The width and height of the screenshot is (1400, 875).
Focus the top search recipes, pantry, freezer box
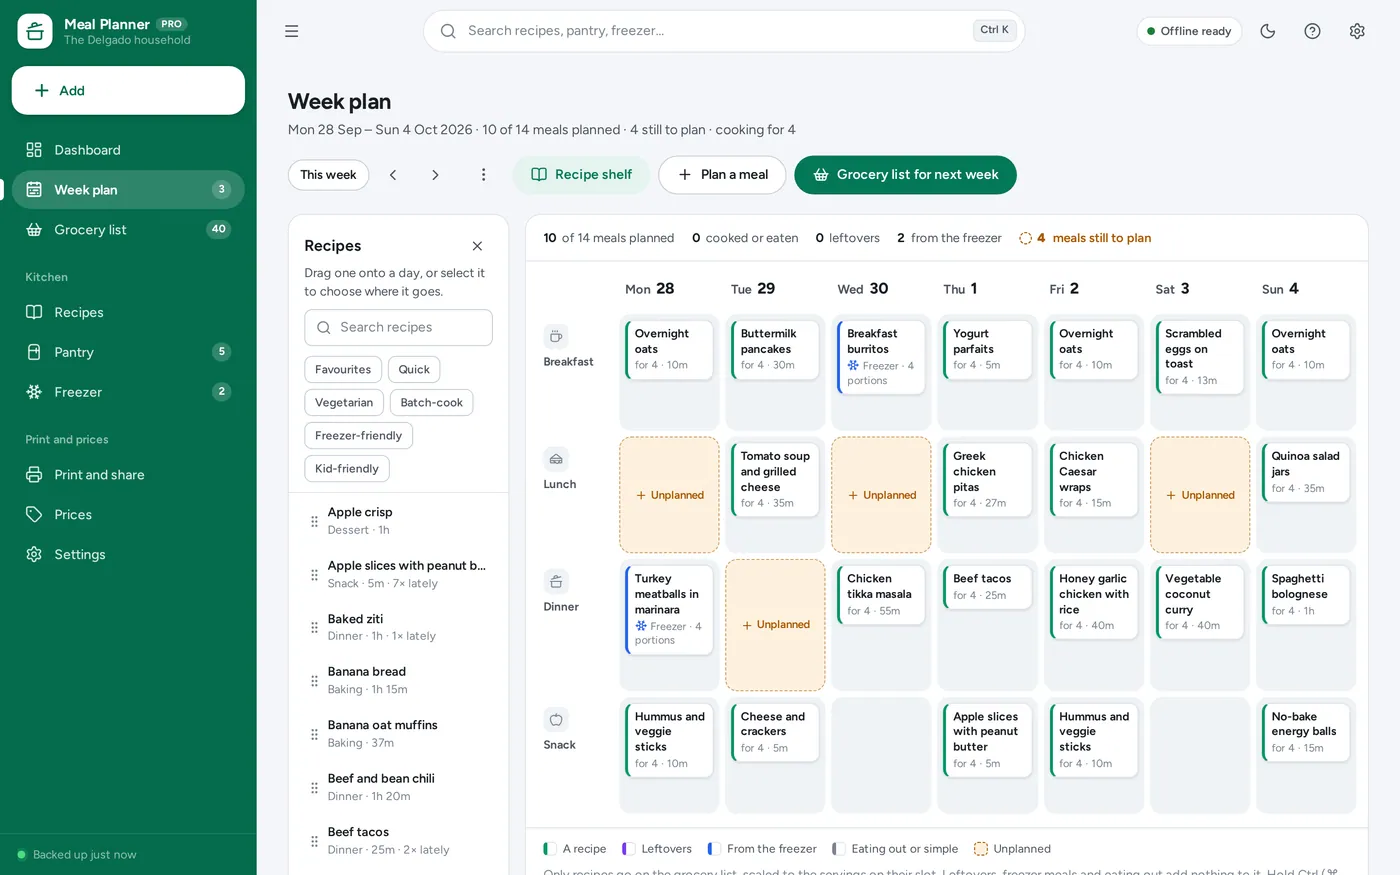(723, 31)
